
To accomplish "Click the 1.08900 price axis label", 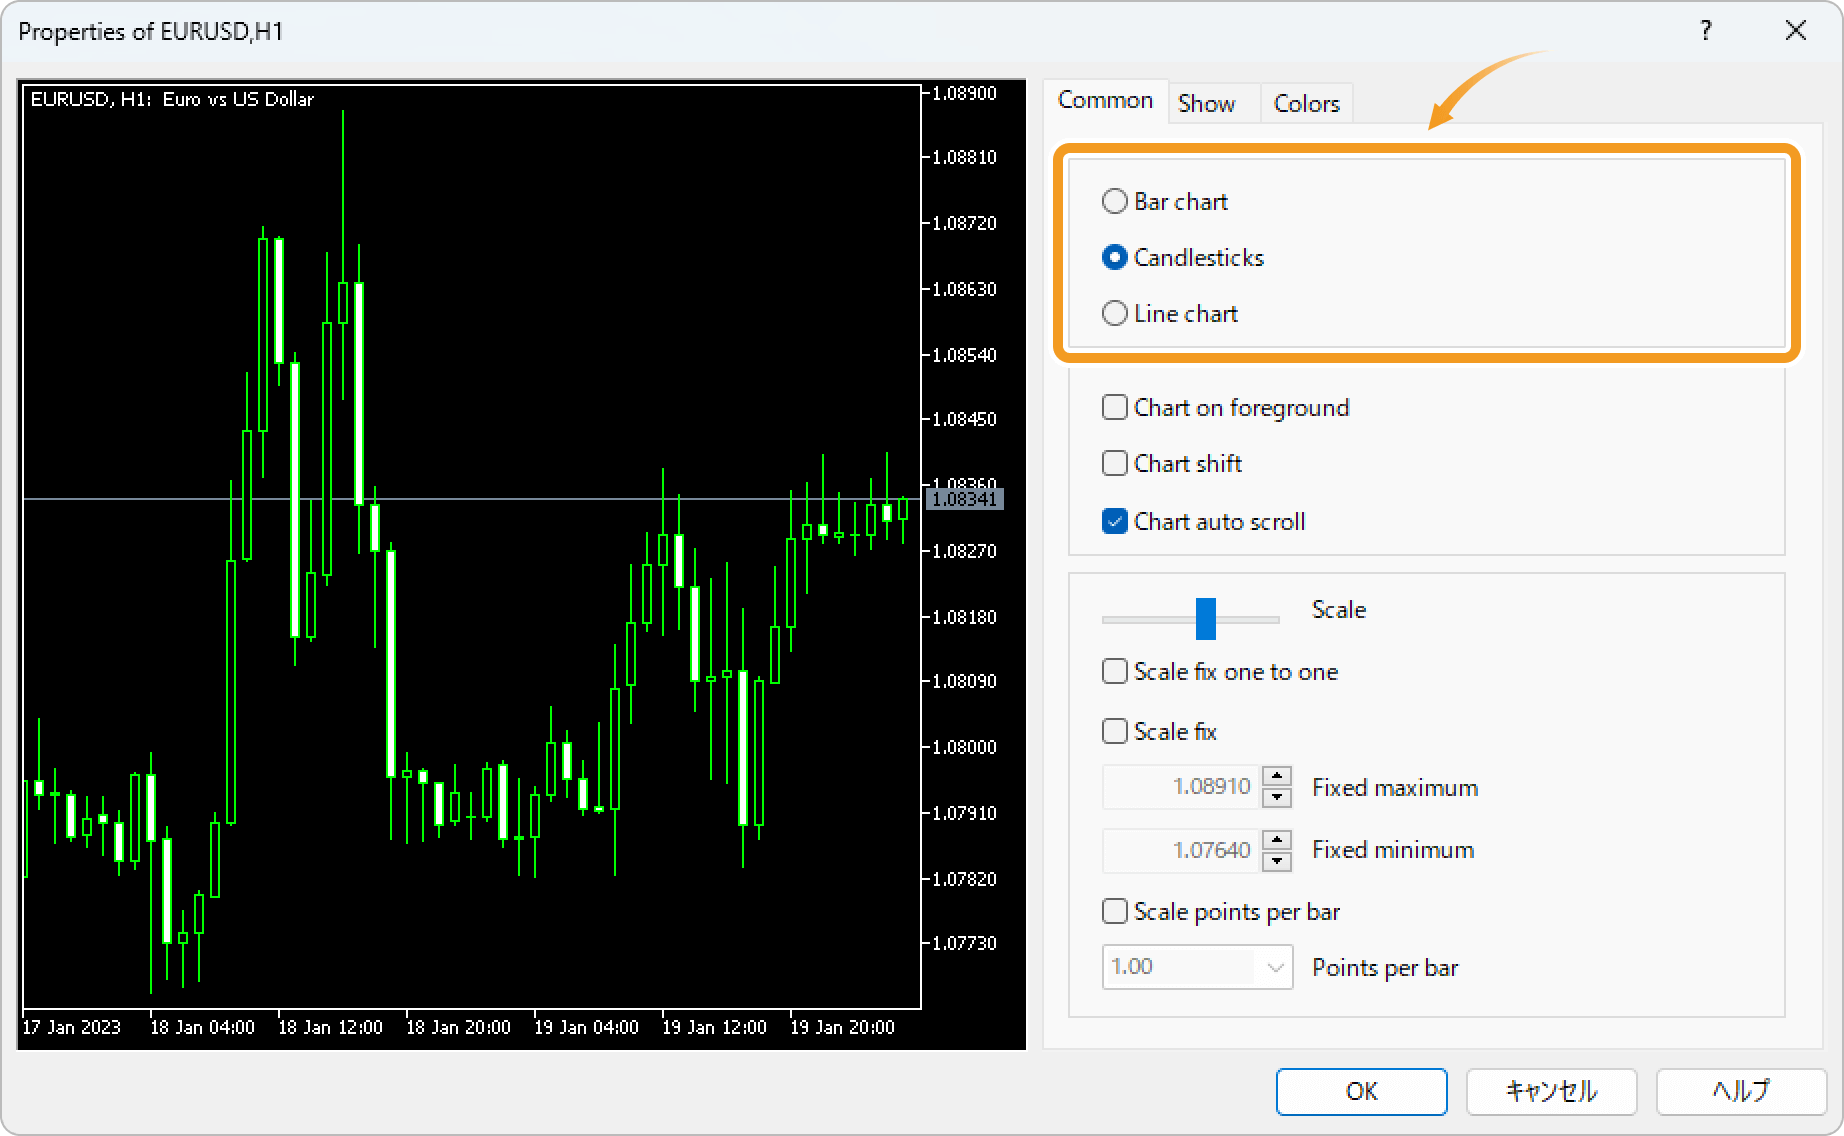I will [964, 93].
